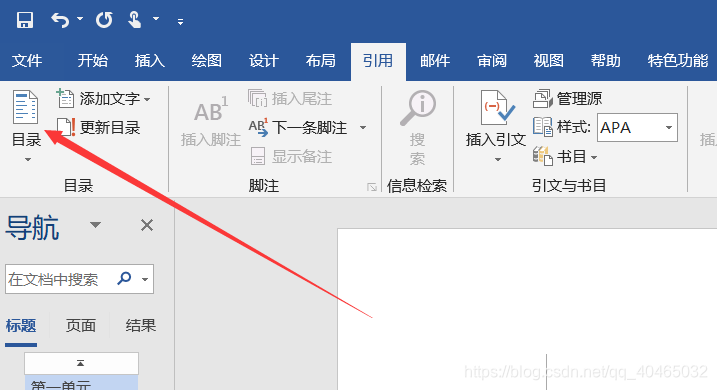The height and width of the screenshot is (390, 717).
Task: Expand the 目录 button dropdown arrow
Action: coord(28,160)
